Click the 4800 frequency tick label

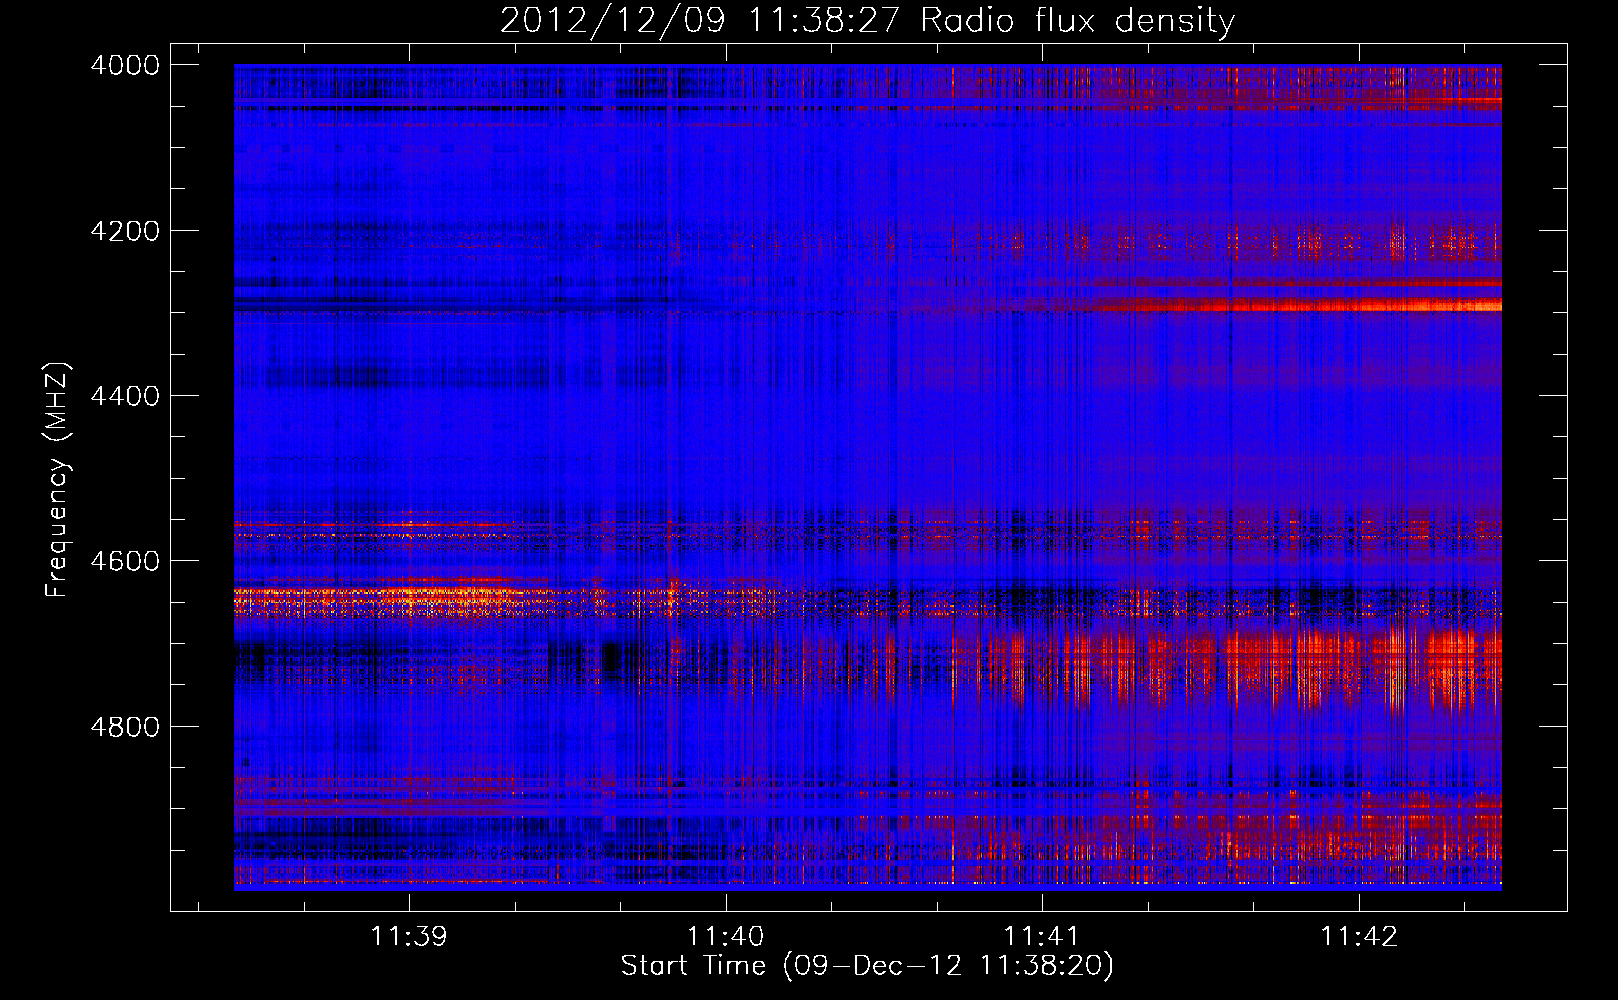125,727
